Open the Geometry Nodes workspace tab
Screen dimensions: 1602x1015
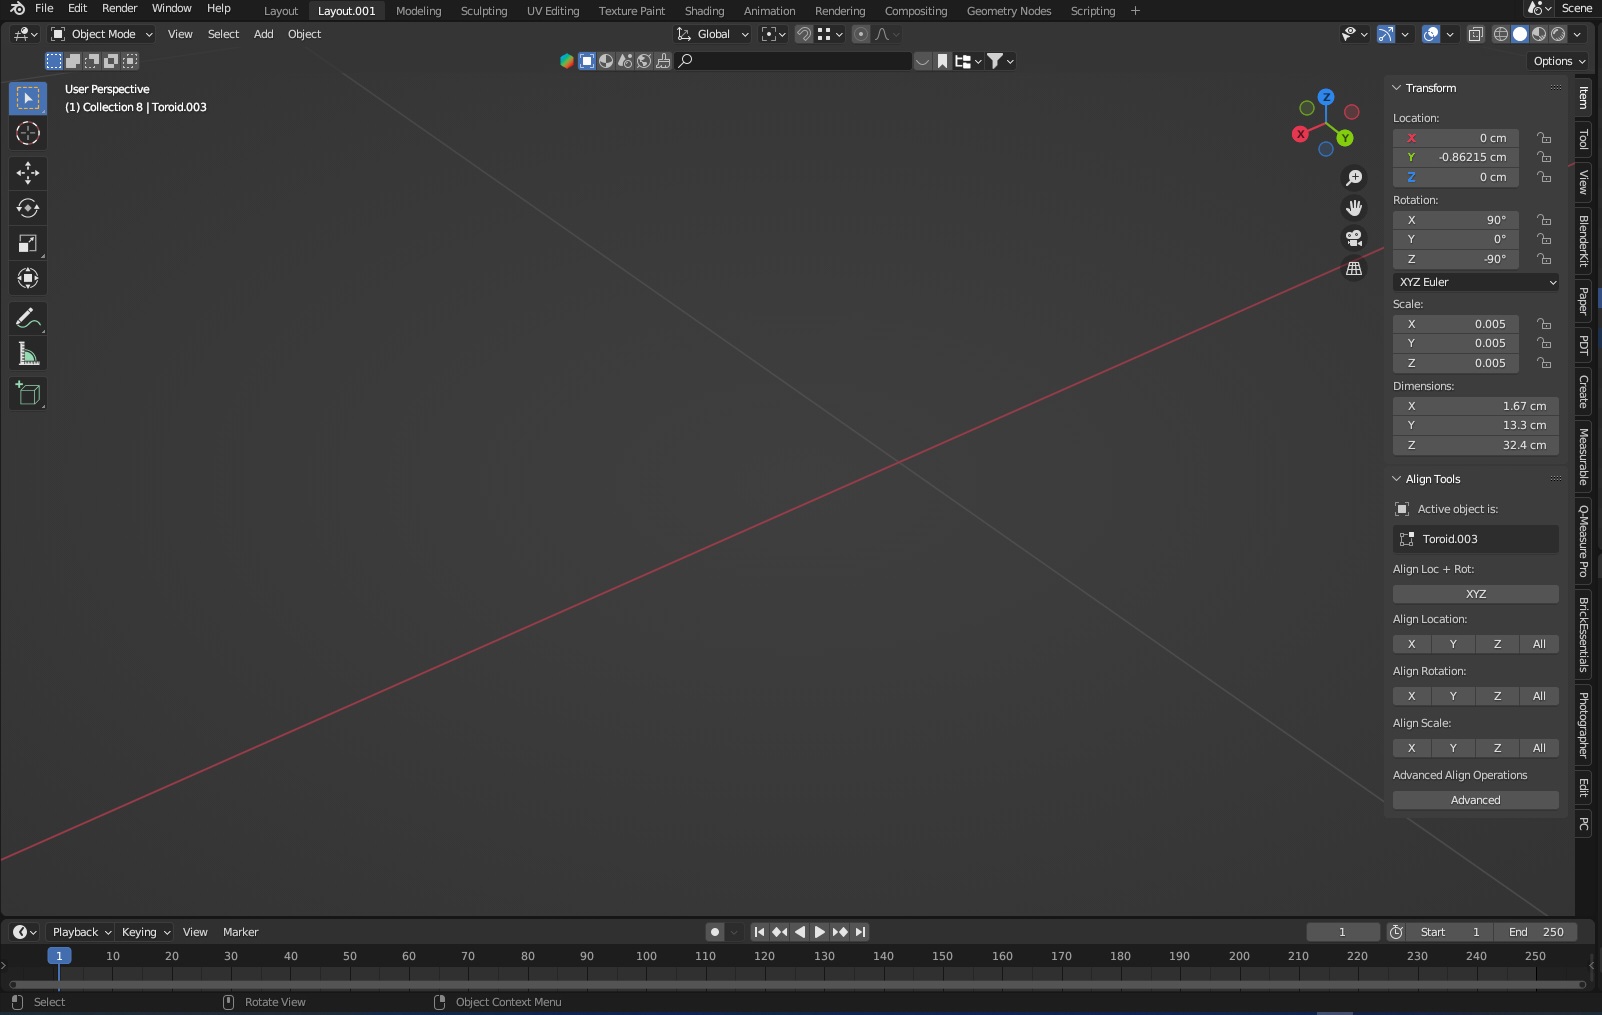click(1008, 11)
